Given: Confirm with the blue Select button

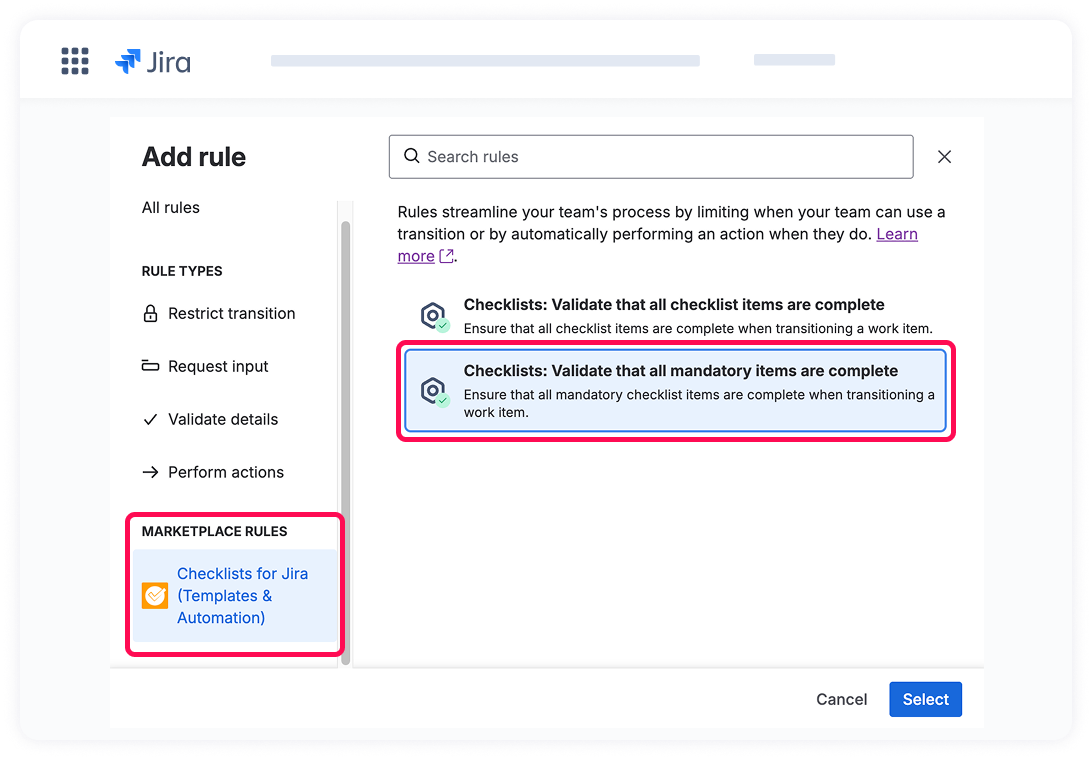Looking at the screenshot, I should [x=925, y=700].
